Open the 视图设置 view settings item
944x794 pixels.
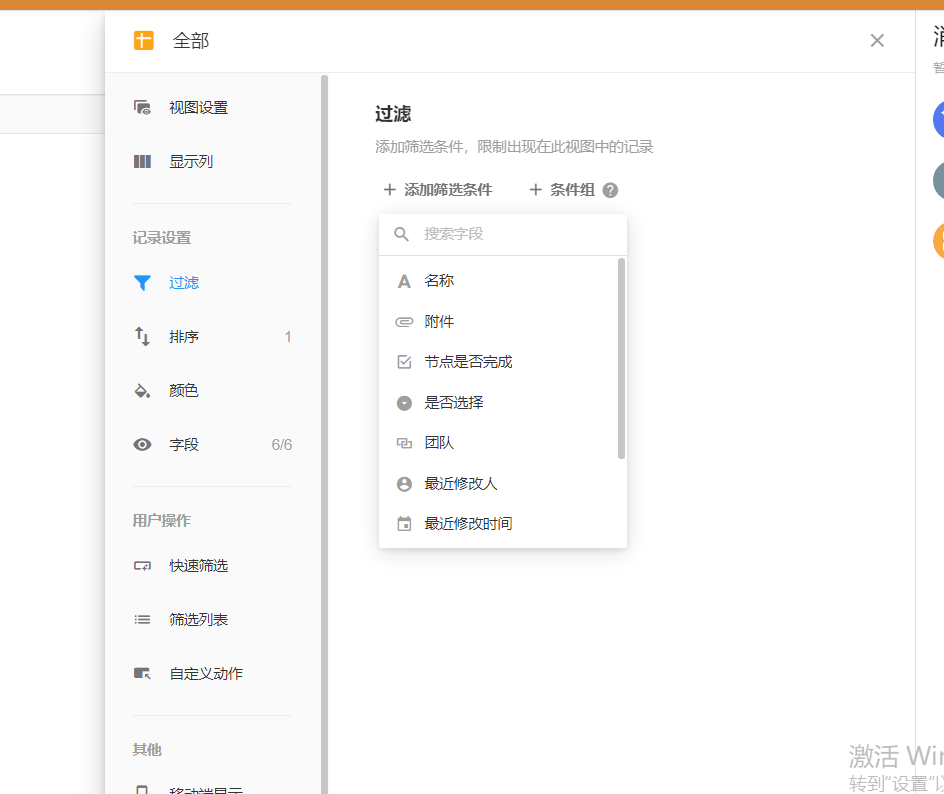[198, 108]
